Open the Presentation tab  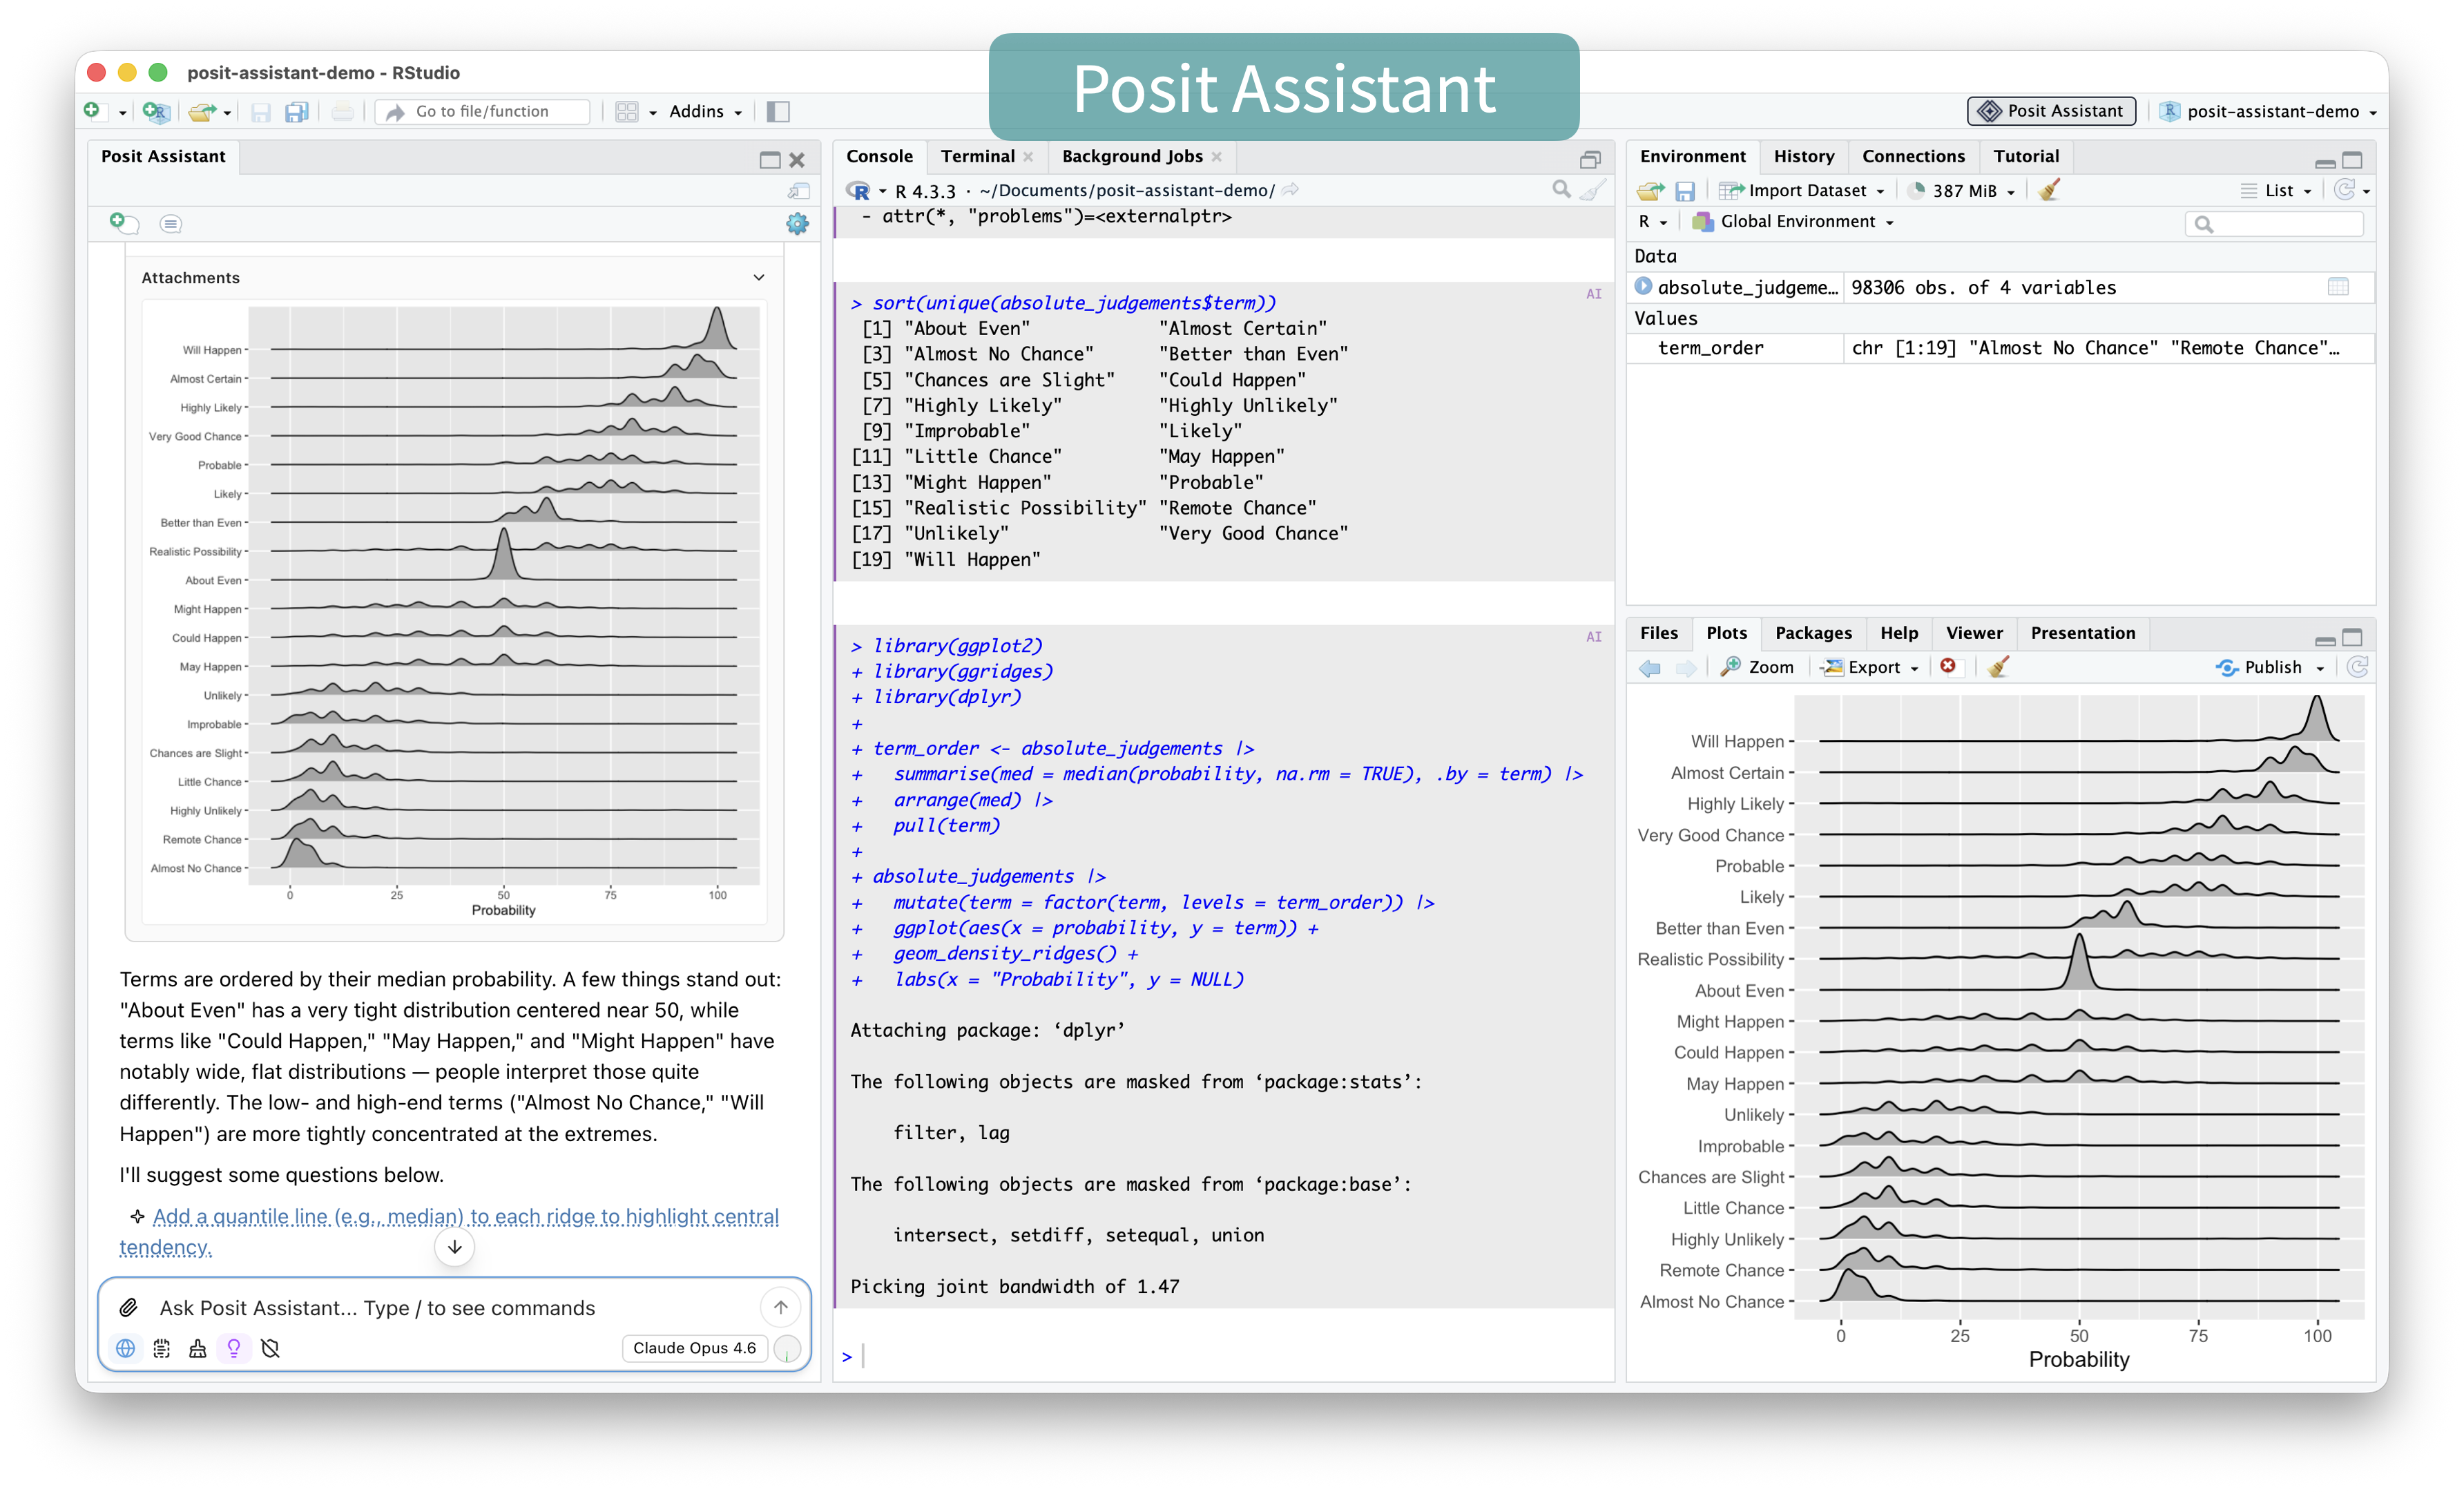tap(2082, 633)
